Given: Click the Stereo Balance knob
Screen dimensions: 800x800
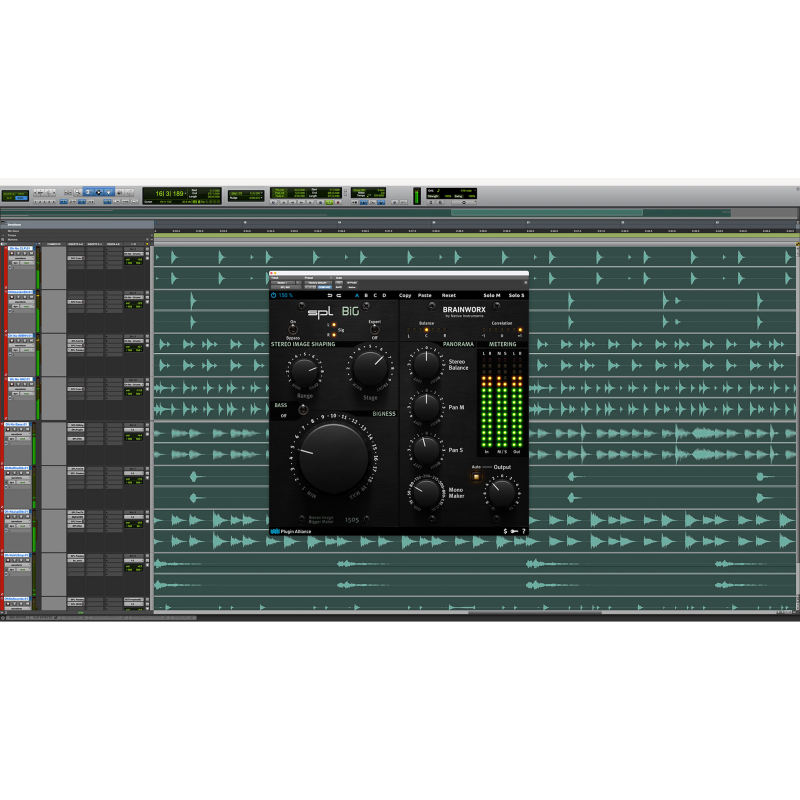Looking at the screenshot, I should point(426,364).
